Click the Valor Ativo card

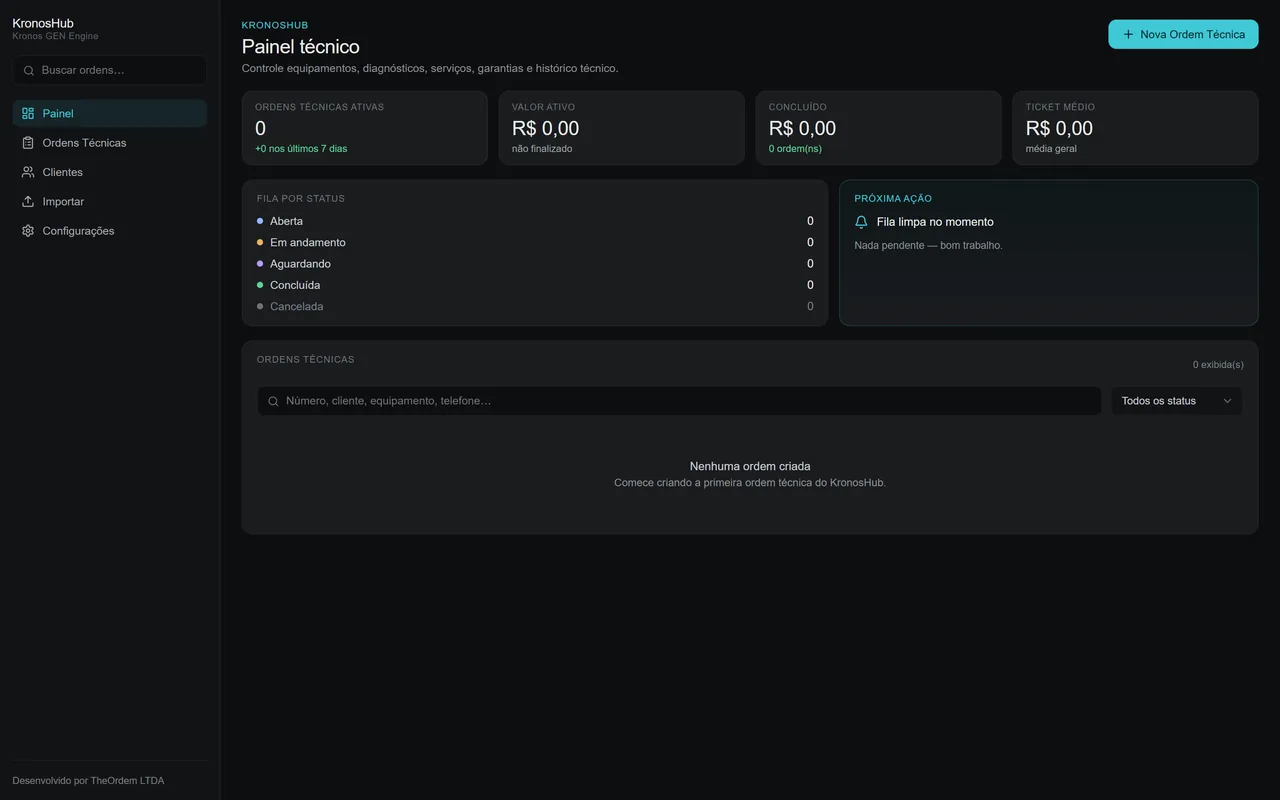point(622,128)
